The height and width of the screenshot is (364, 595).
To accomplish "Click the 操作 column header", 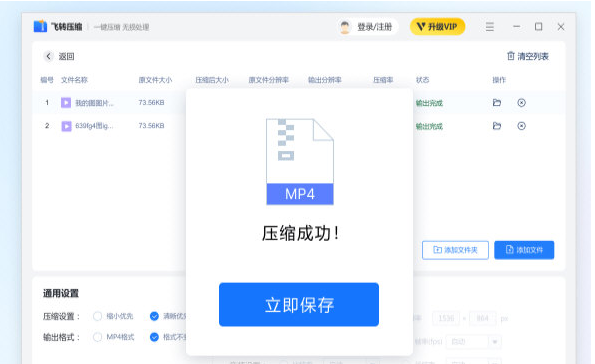I will pos(499,80).
